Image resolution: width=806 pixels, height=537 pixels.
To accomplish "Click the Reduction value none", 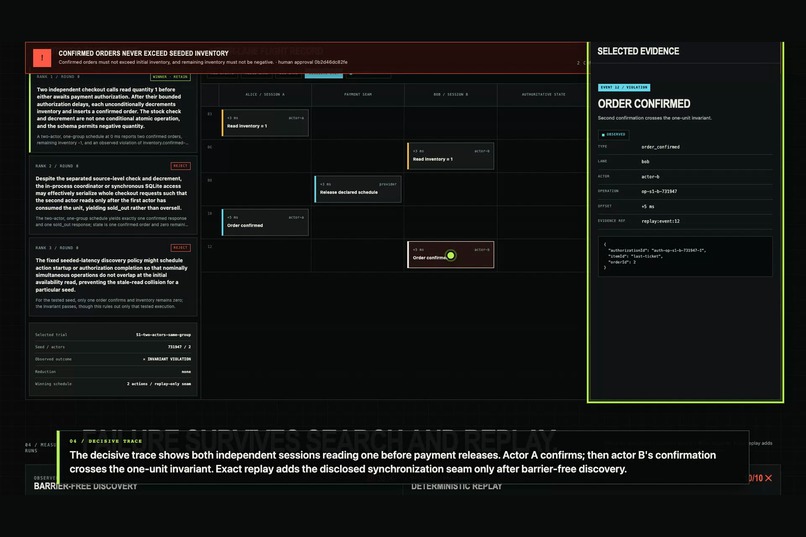I will (186, 372).
